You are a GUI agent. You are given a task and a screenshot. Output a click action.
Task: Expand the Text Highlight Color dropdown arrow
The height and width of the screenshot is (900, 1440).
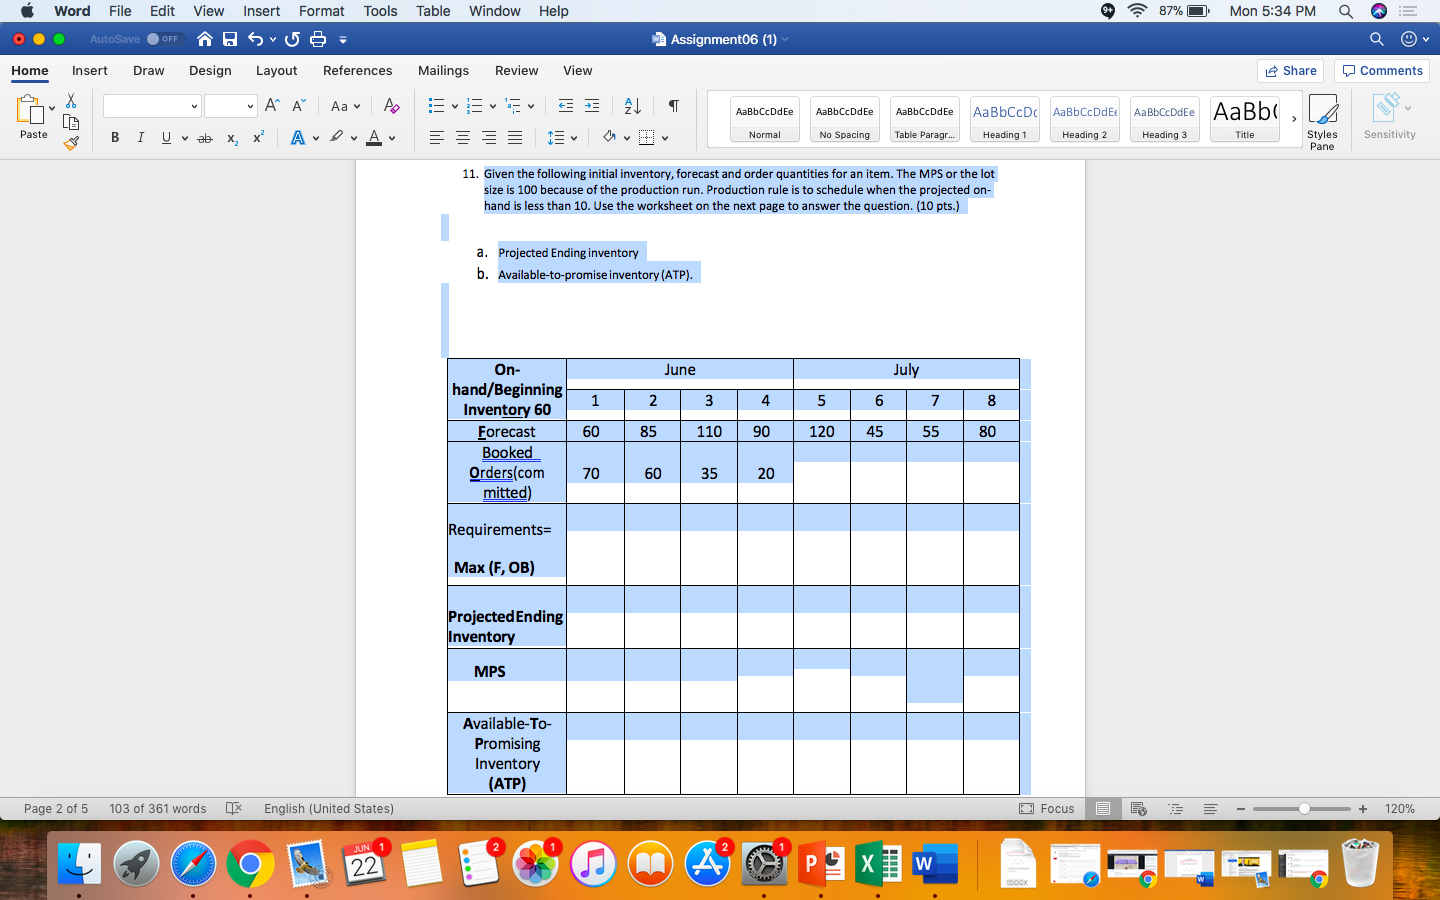355,137
